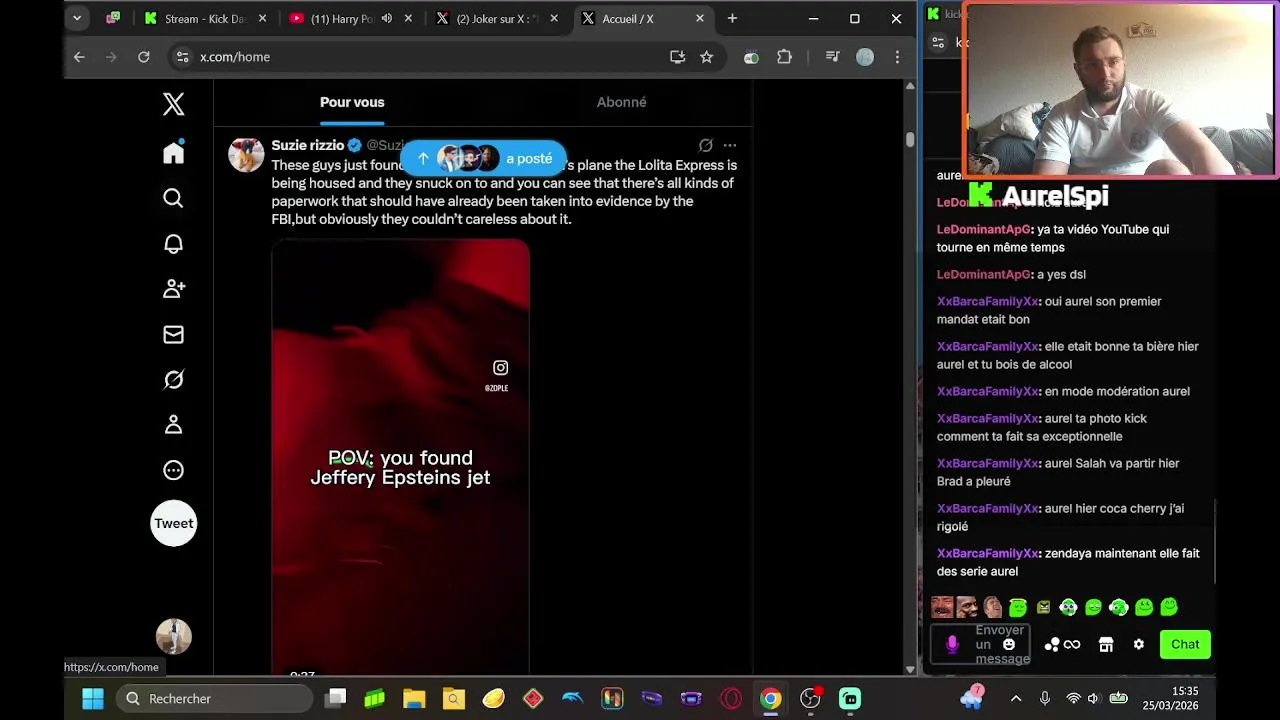Image resolution: width=1280 pixels, height=720 pixels.
Task: Open OBS Studio from taskbar
Action: (x=810, y=699)
